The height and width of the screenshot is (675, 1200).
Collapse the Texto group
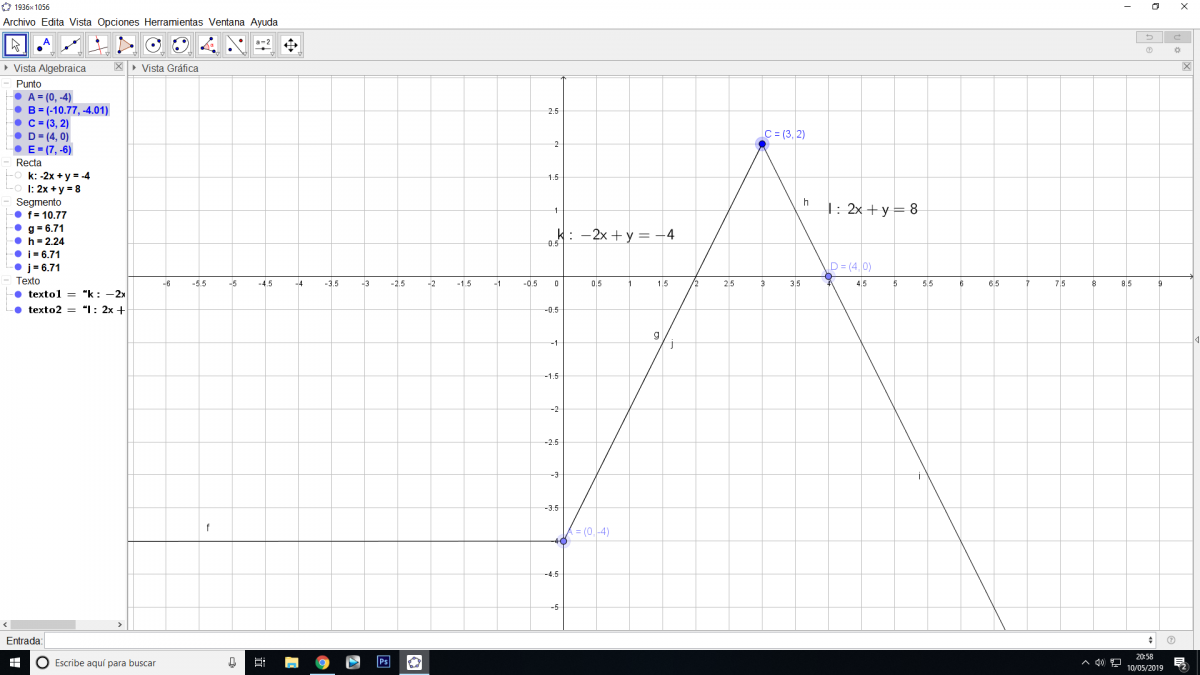point(7,281)
